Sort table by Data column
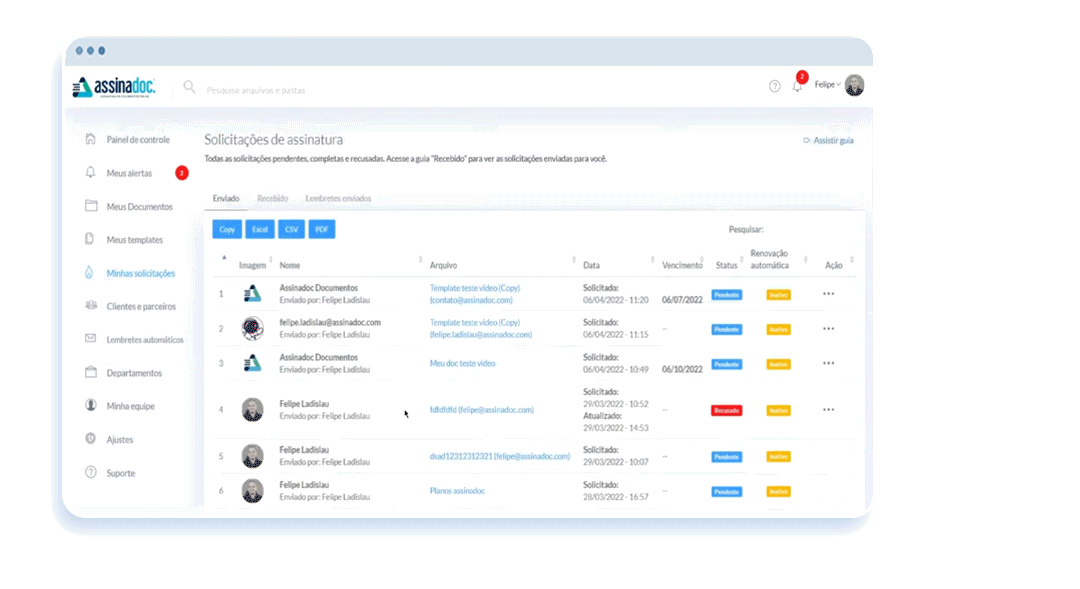This screenshot has height=589, width=1080. (593, 265)
